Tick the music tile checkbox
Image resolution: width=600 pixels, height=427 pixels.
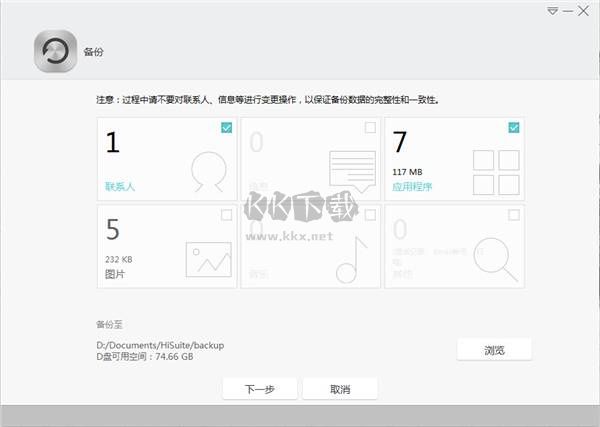click(x=370, y=215)
